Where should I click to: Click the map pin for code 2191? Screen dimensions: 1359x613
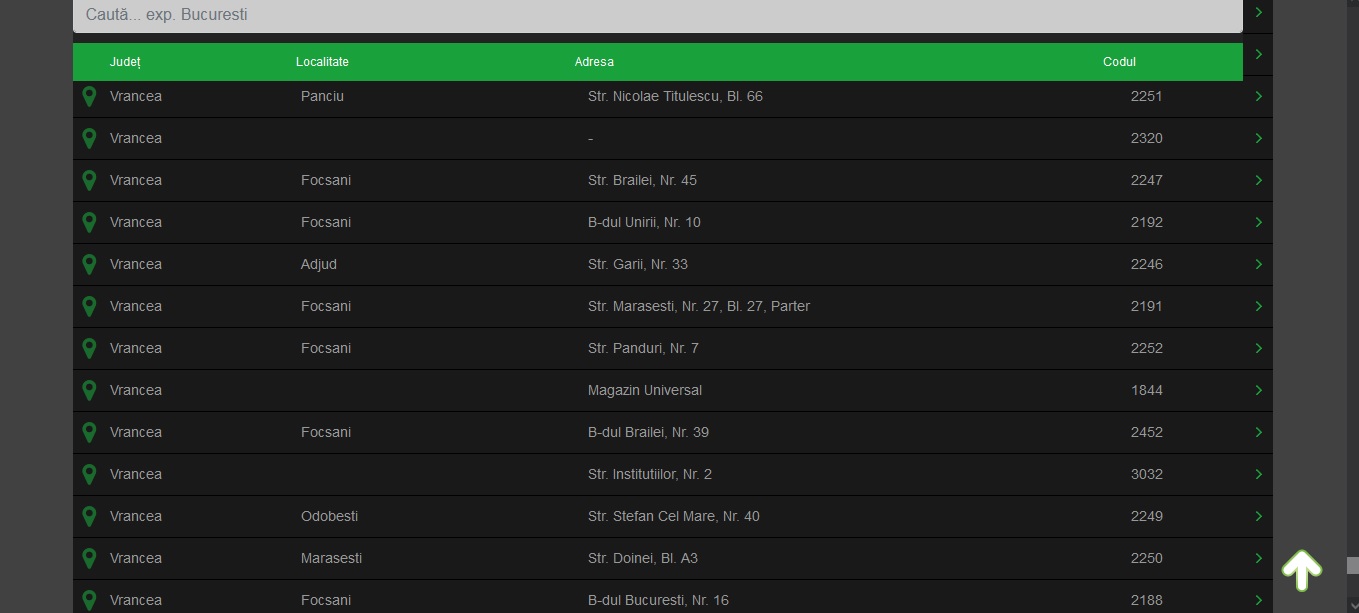pos(89,307)
